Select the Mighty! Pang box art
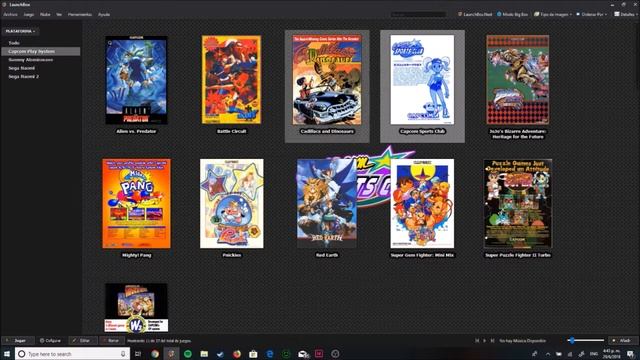Screen dimensions: 640x360 (136, 204)
